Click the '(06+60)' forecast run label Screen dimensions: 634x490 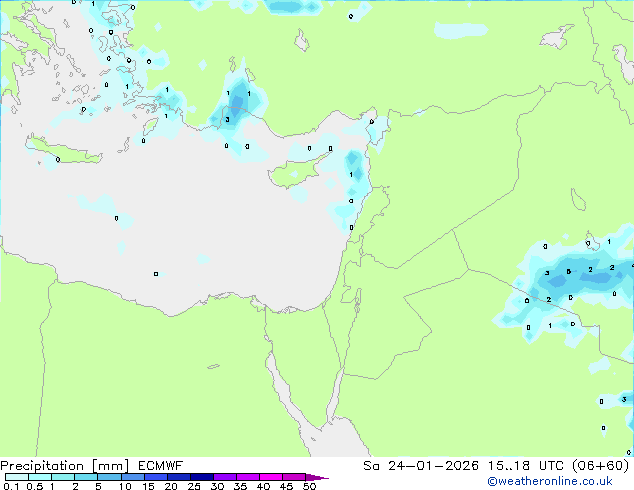coord(601,466)
